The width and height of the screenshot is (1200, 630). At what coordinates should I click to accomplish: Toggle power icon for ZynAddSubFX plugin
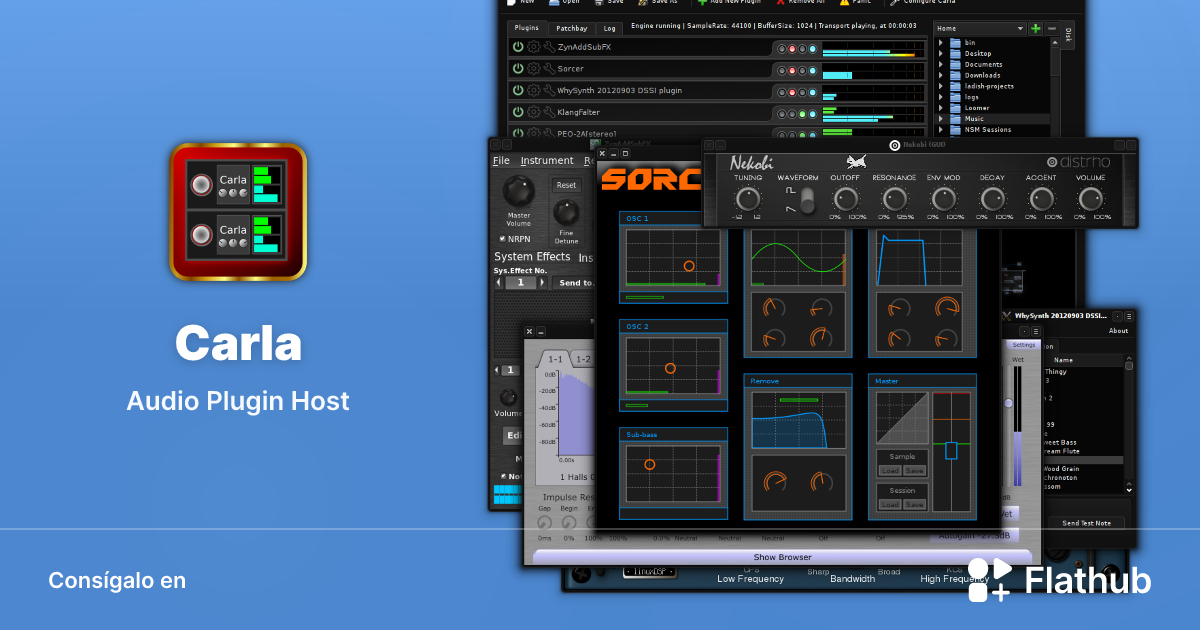point(518,47)
